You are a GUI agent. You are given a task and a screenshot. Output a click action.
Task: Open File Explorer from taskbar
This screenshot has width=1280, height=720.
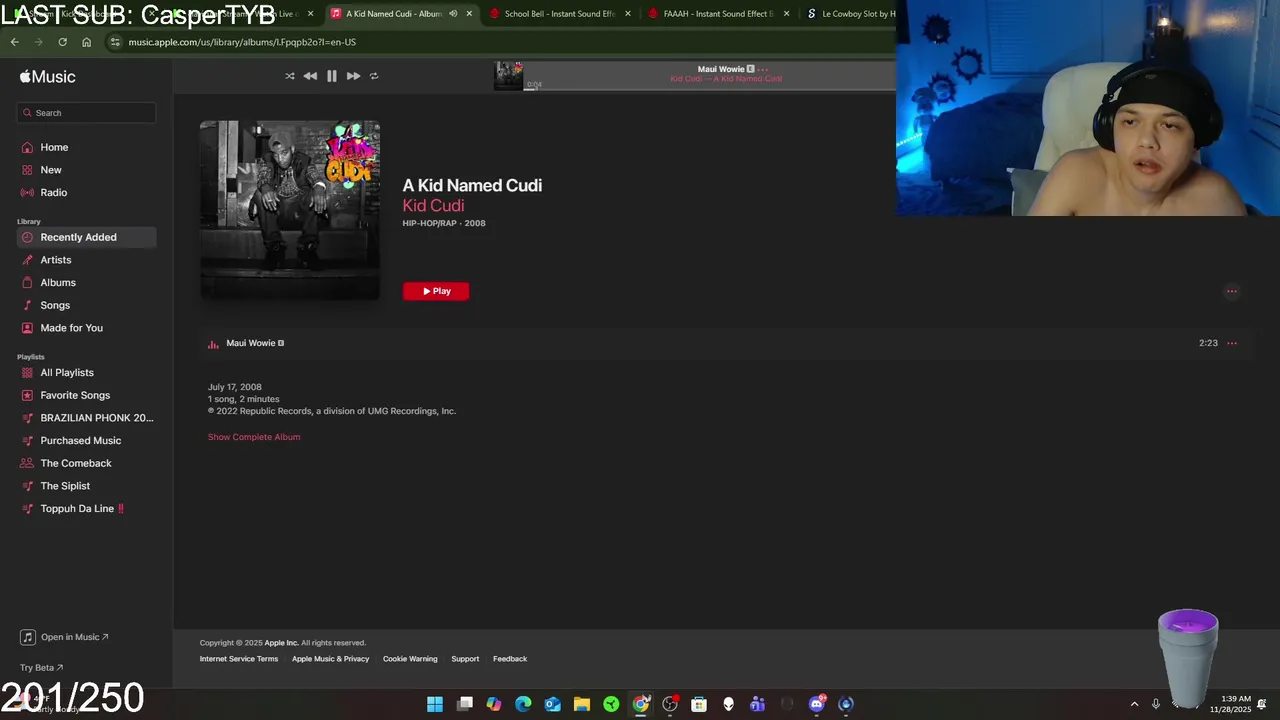[581, 704]
